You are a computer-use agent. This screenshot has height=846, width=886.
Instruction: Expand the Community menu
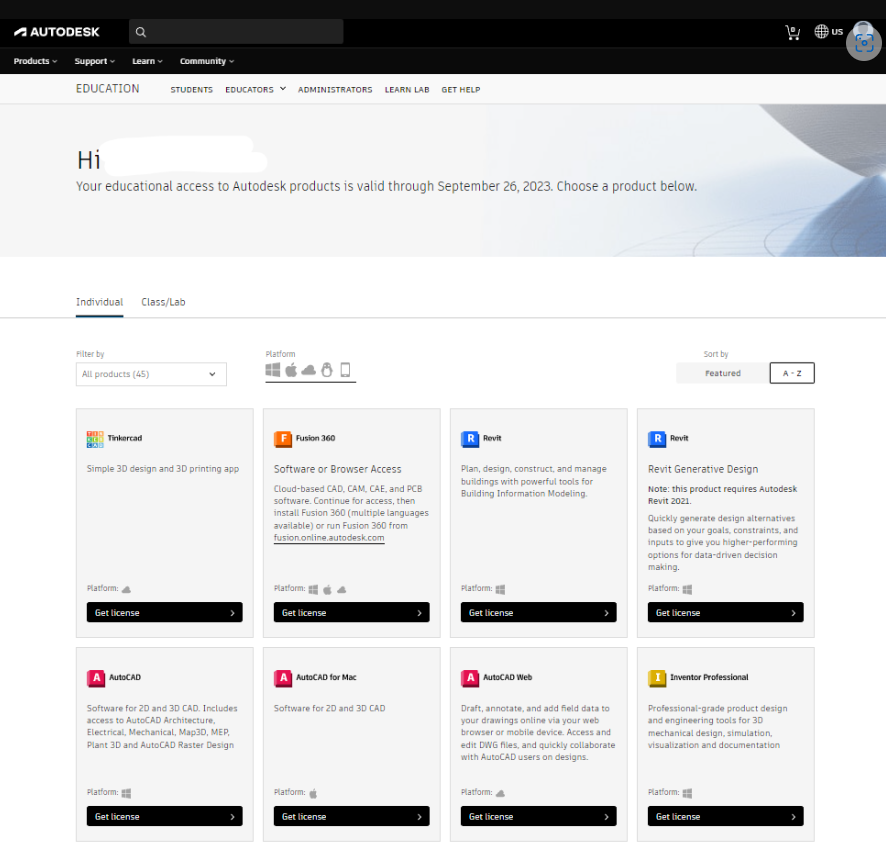pos(207,61)
